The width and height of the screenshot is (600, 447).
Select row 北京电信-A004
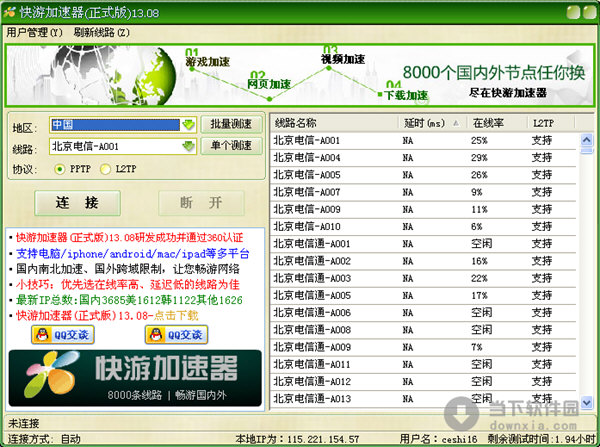423,158
